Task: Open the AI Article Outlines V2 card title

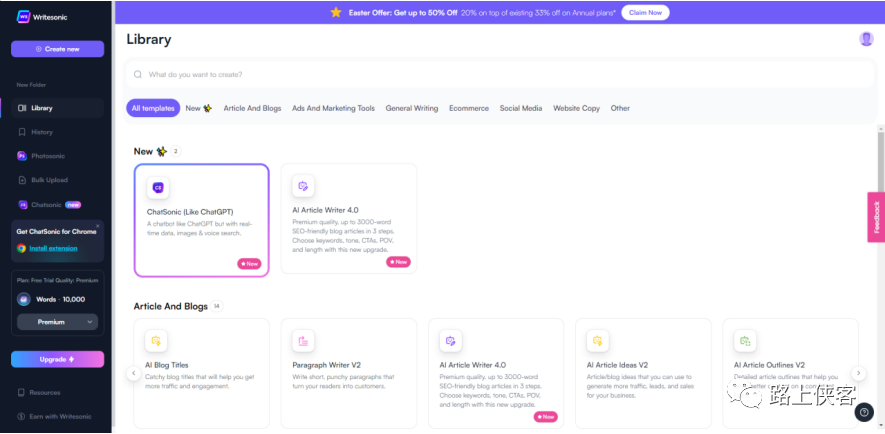Action: [x=769, y=365]
